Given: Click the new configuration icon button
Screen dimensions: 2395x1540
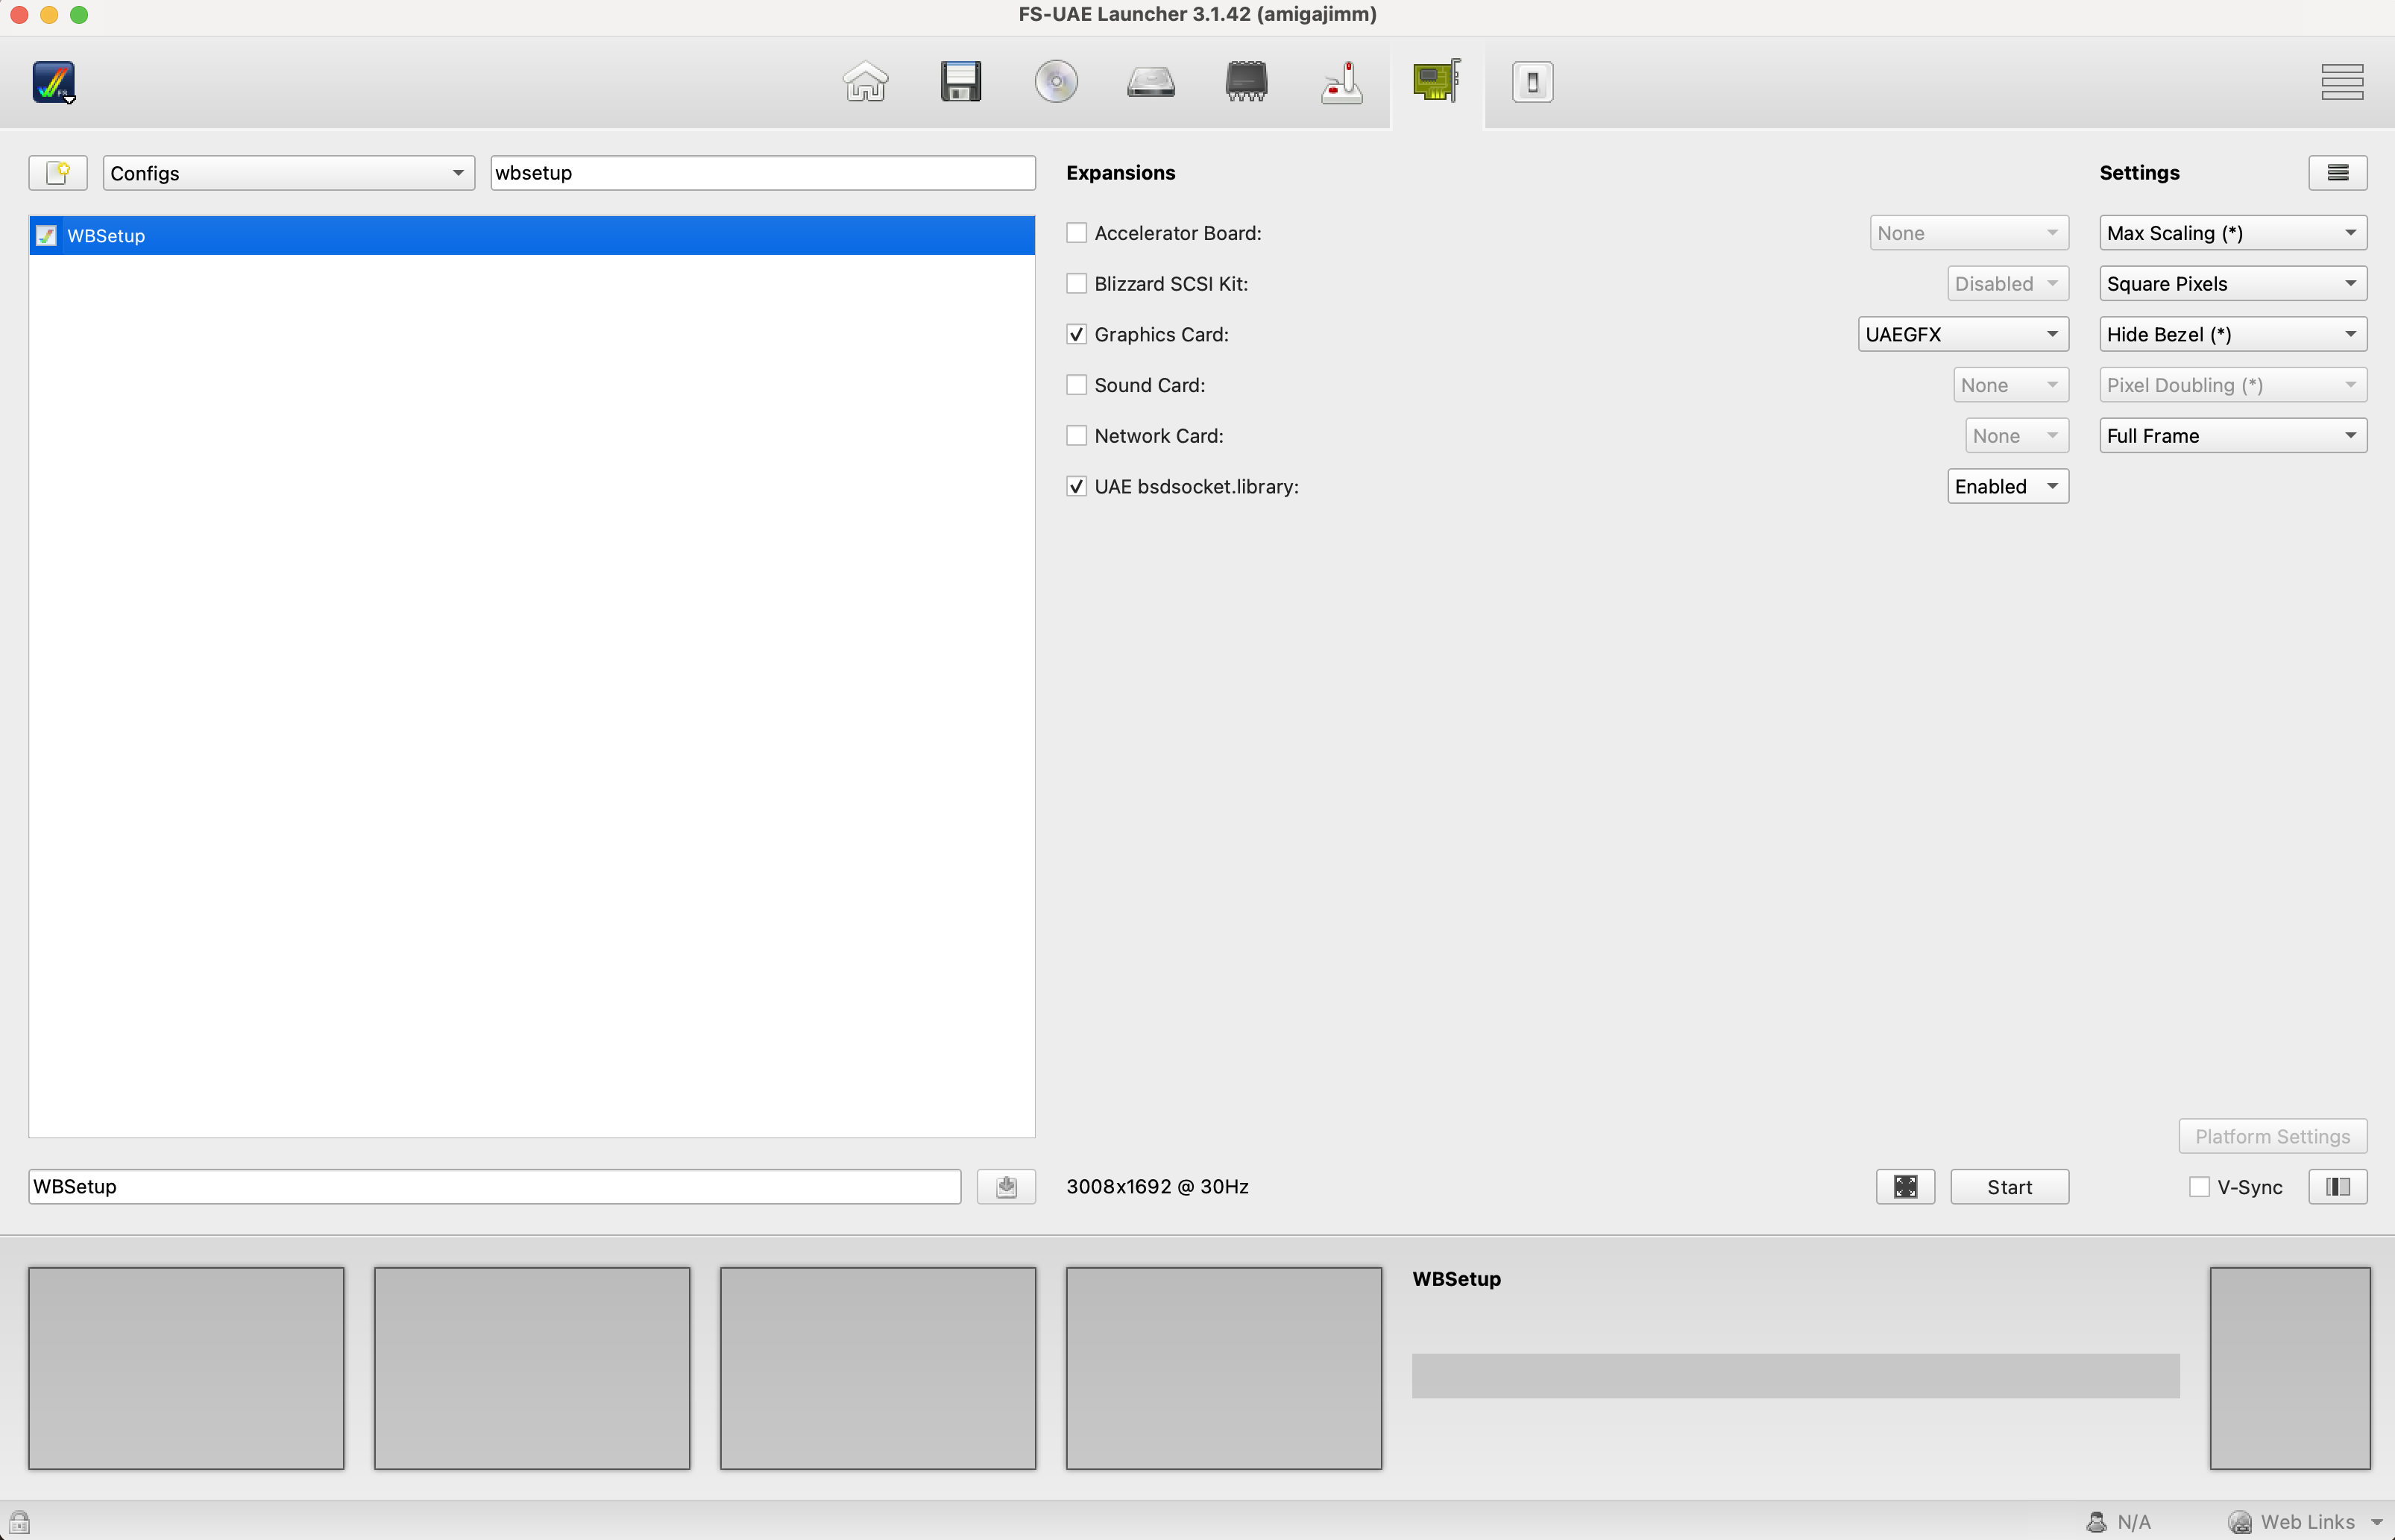Looking at the screenshot, I should click(x=58, y=172).
